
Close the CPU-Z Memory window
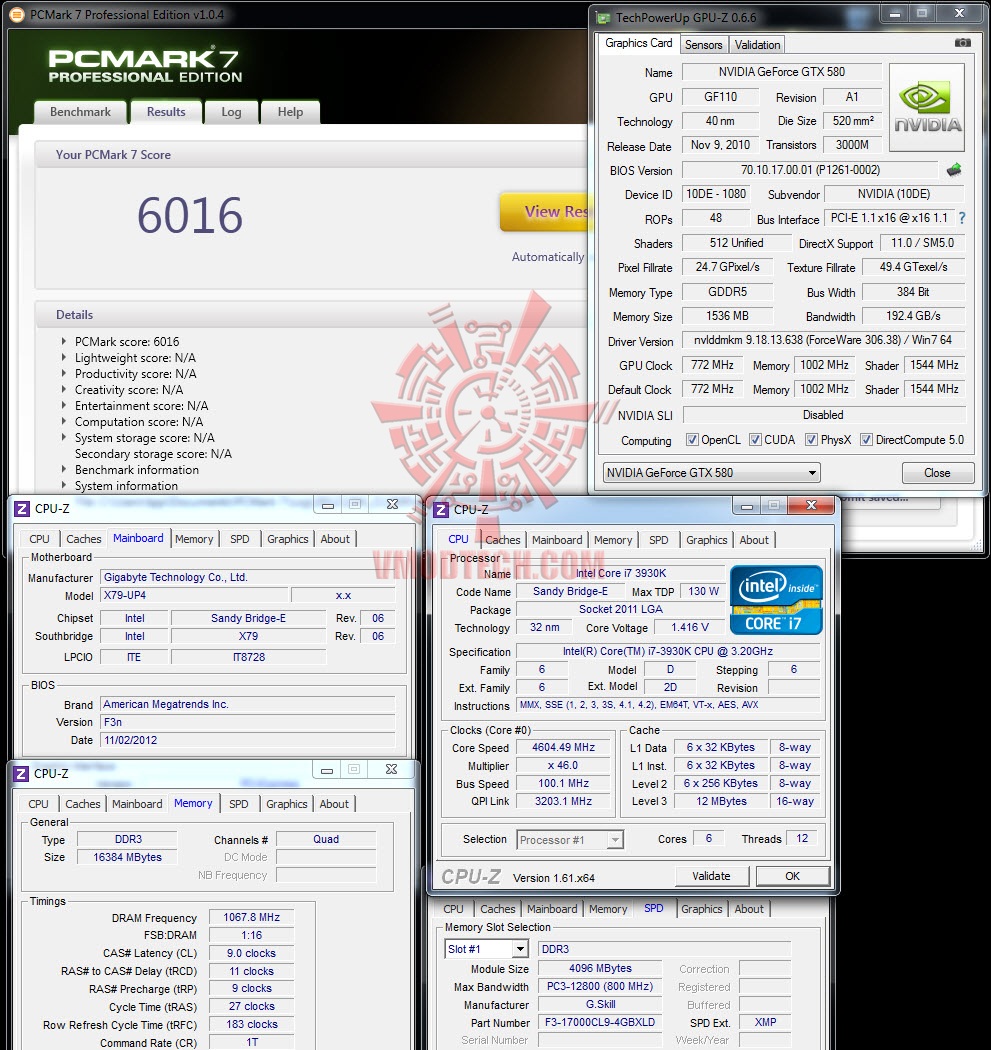coord(392,770)
